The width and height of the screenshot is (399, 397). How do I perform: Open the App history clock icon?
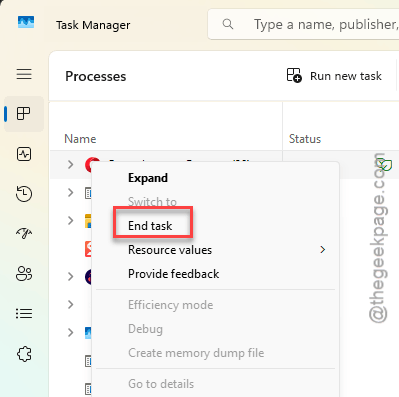pyautogui.click(x=24, y=194)
